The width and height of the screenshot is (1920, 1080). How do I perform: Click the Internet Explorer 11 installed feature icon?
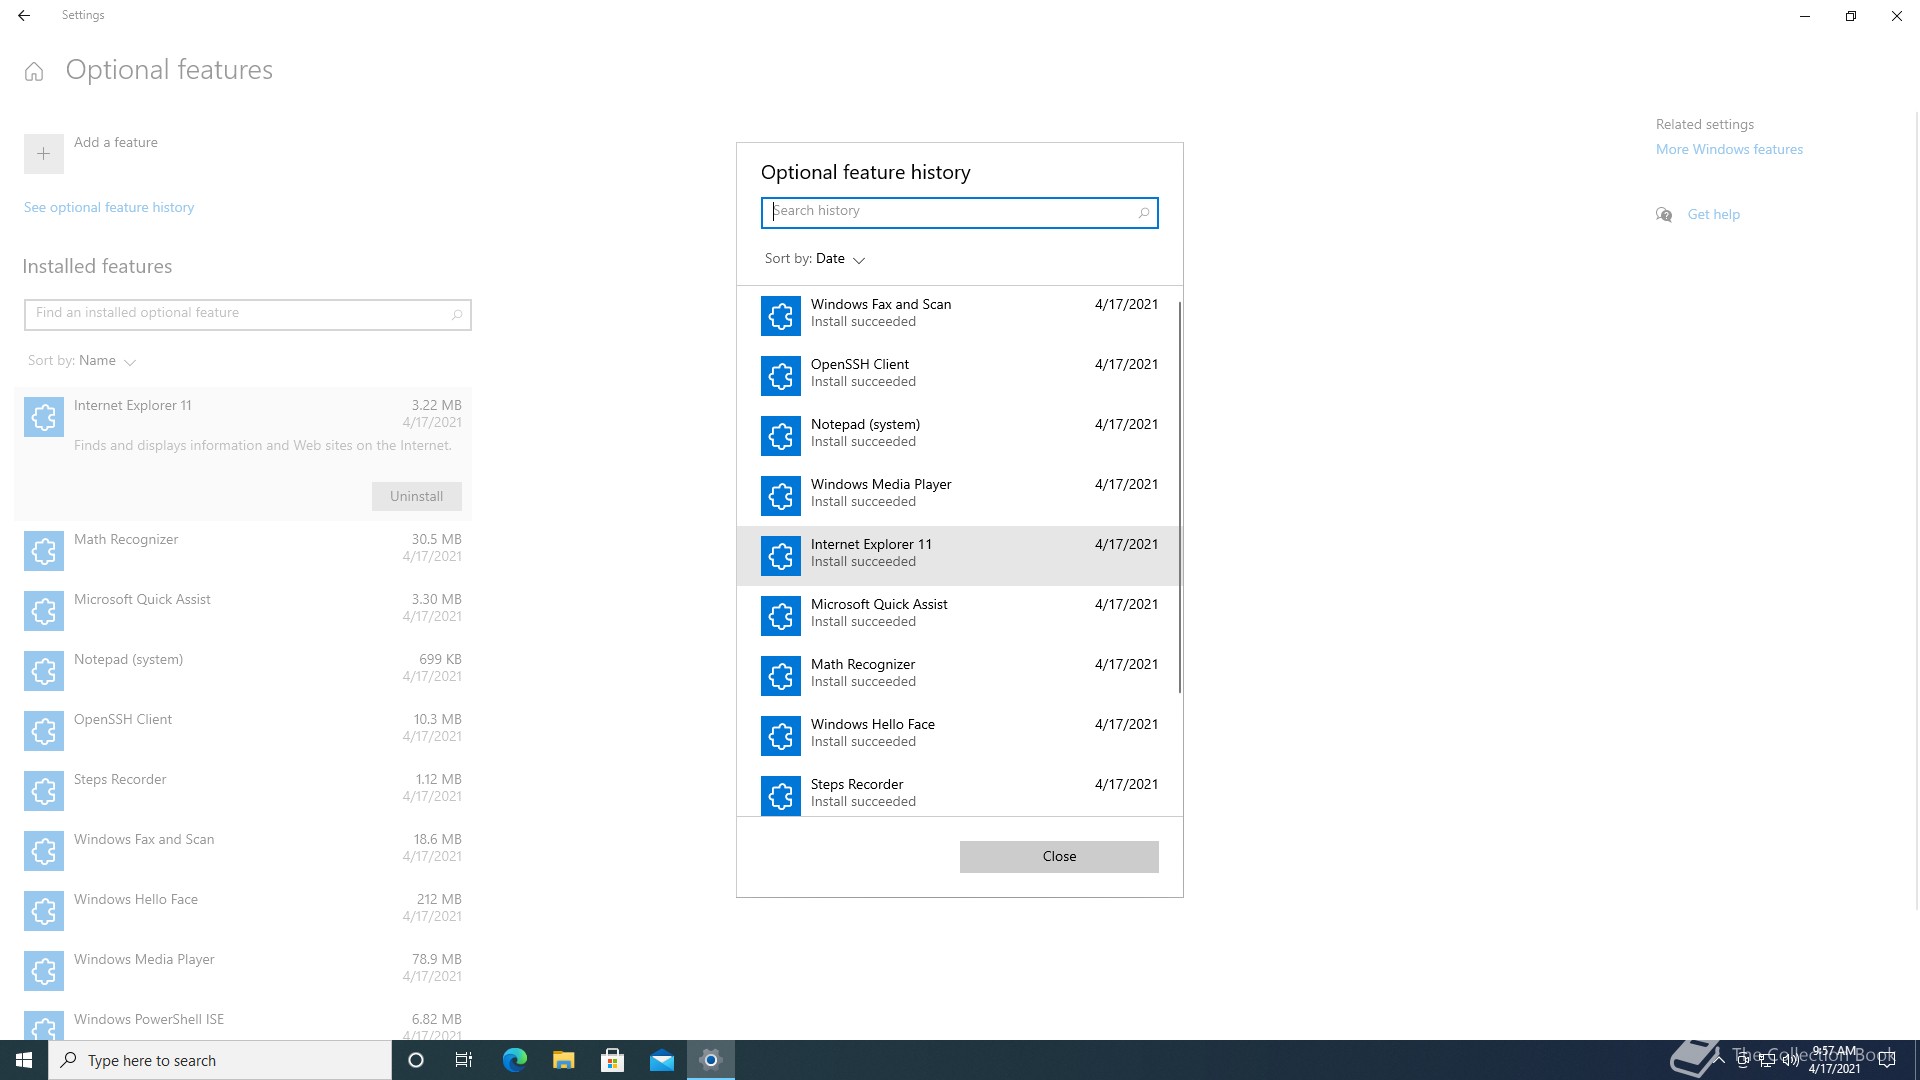point(44,417)
